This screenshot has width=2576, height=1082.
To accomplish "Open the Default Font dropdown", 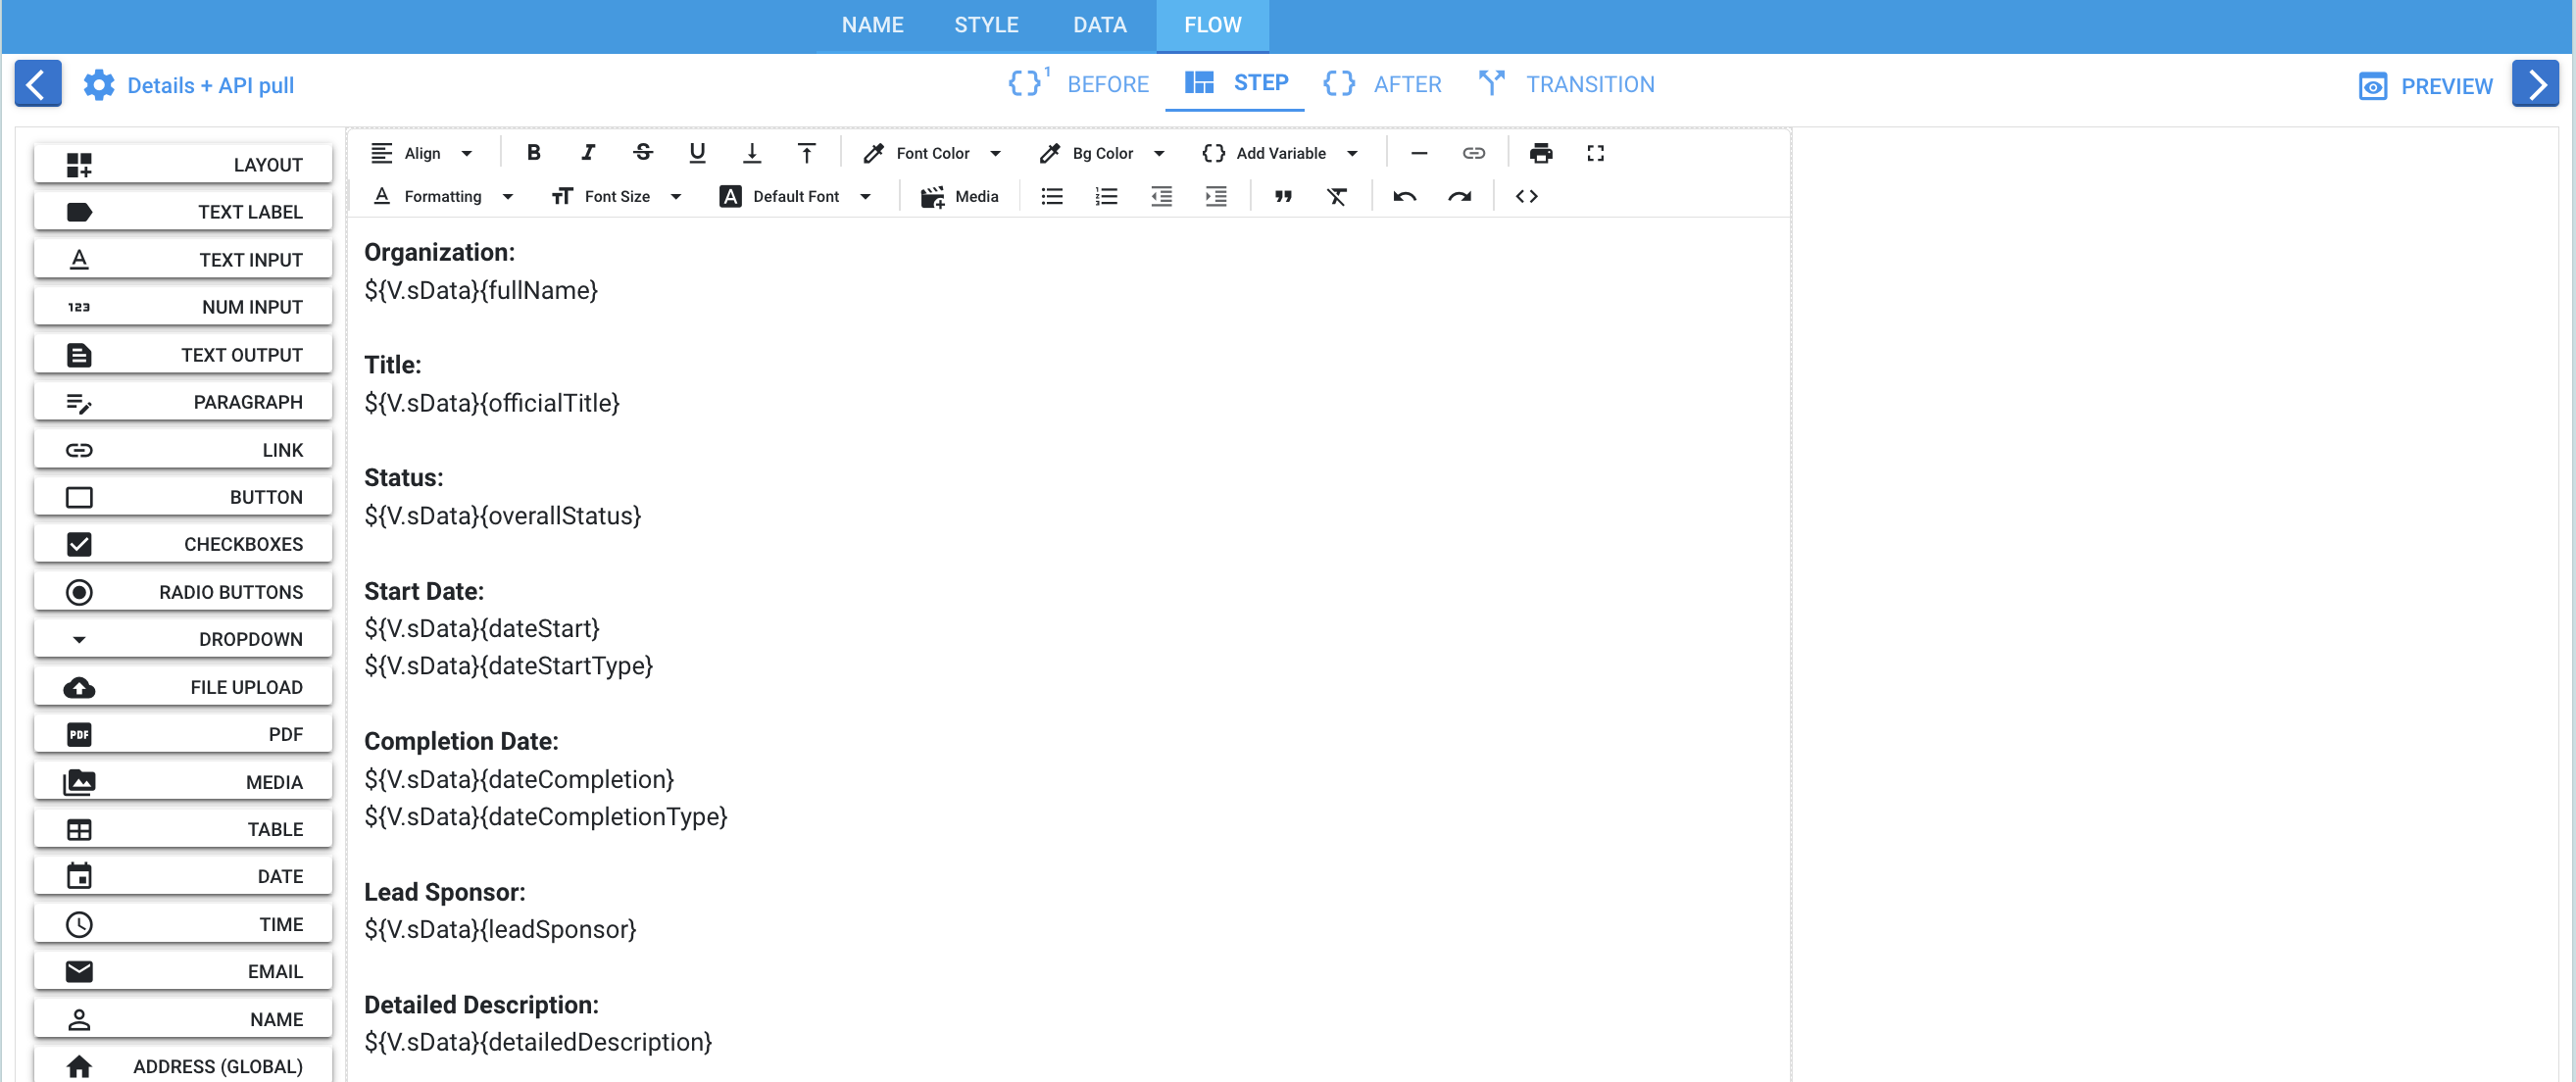I will pyautogui.click(x=796, y=196).
